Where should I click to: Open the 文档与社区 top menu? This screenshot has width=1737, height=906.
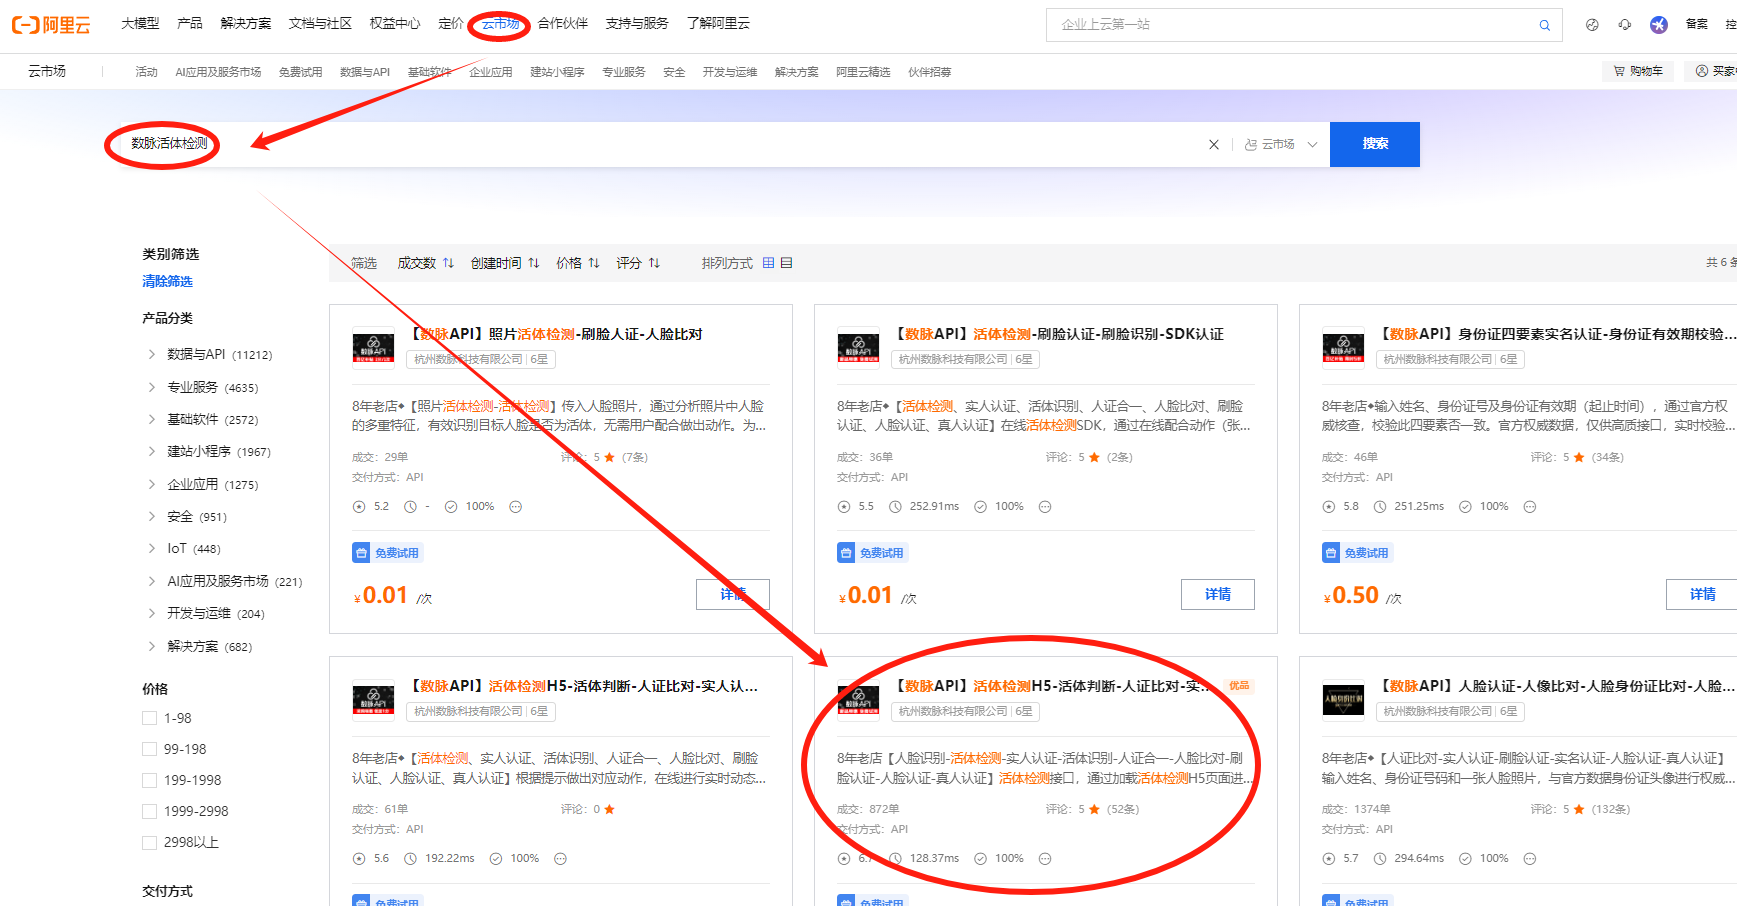pos(320,24)
